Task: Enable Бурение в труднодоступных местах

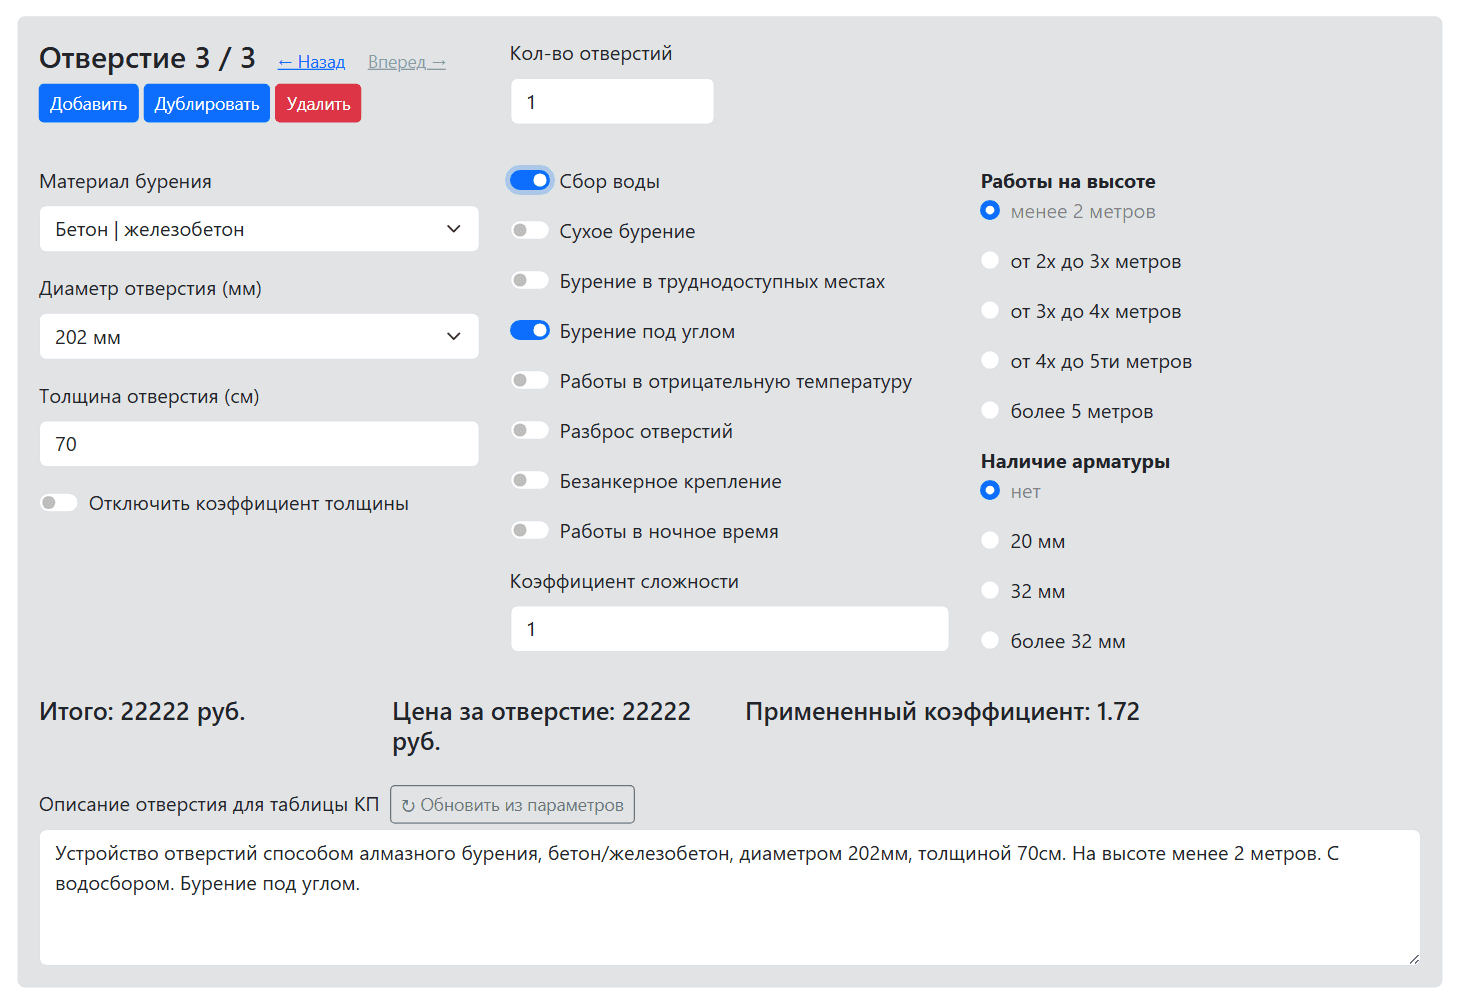Action: click(x=530, y=281)
